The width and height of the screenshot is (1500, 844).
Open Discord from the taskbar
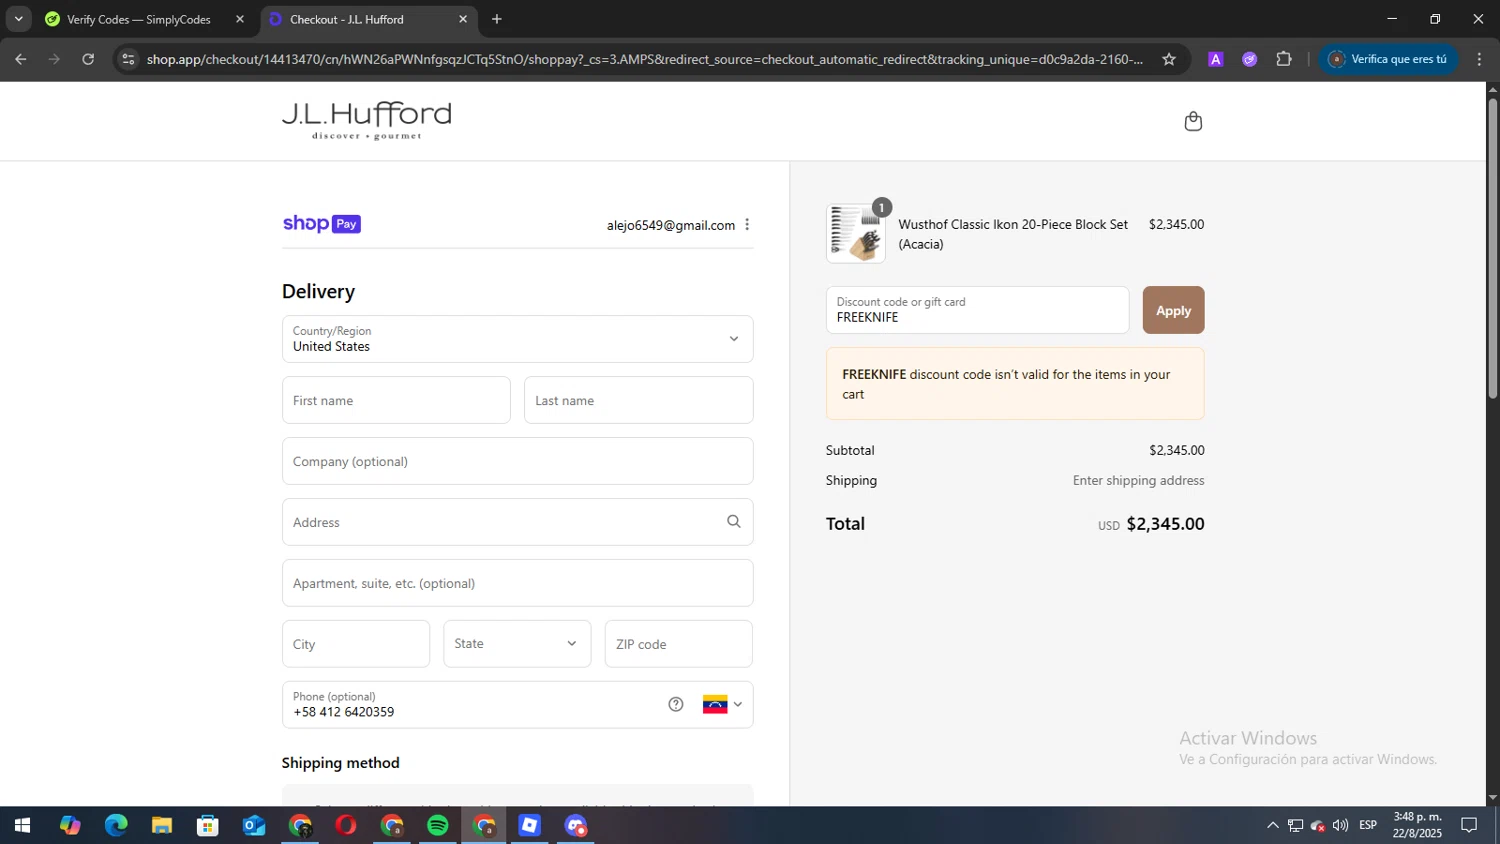pyautogui.click(x=576, y=826)
